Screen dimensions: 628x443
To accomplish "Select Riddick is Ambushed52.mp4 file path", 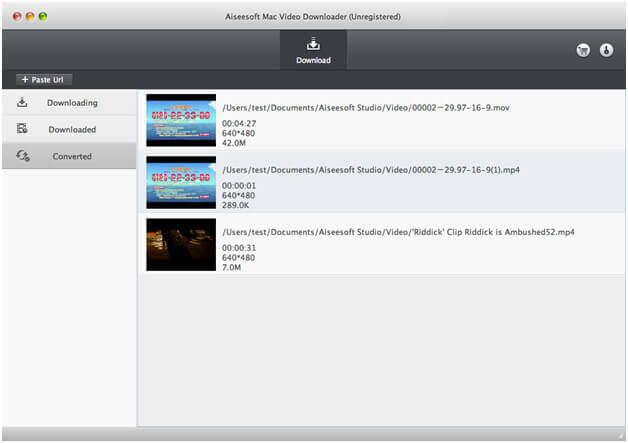I will click(x=398, y=232).
